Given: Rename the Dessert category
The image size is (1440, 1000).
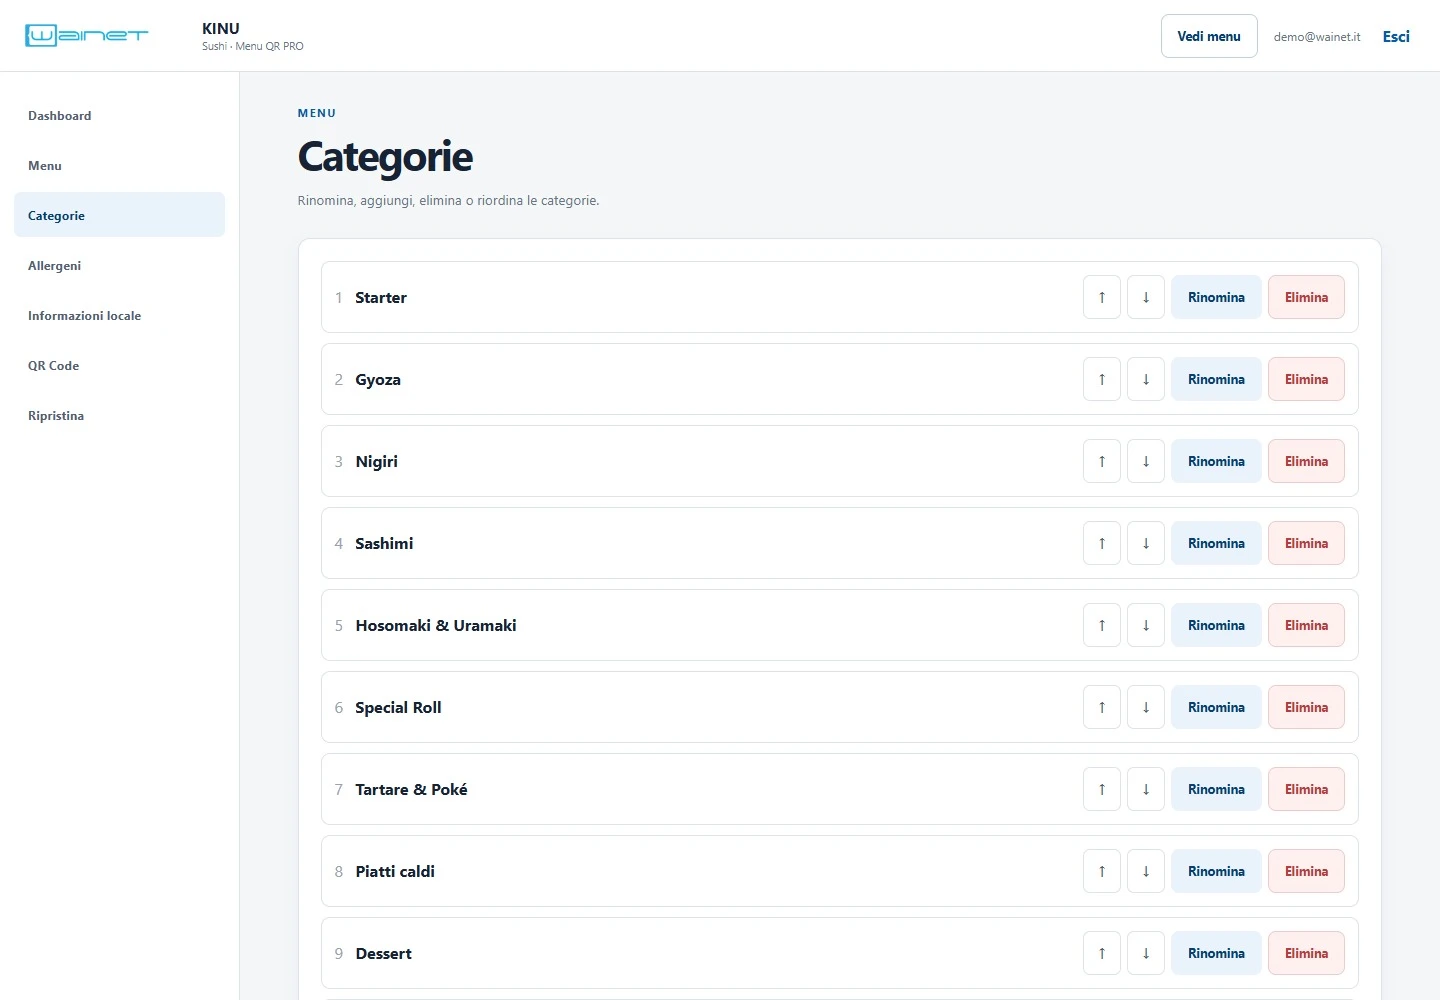Looking at the screenshot, I should (x=1216, y=953).
